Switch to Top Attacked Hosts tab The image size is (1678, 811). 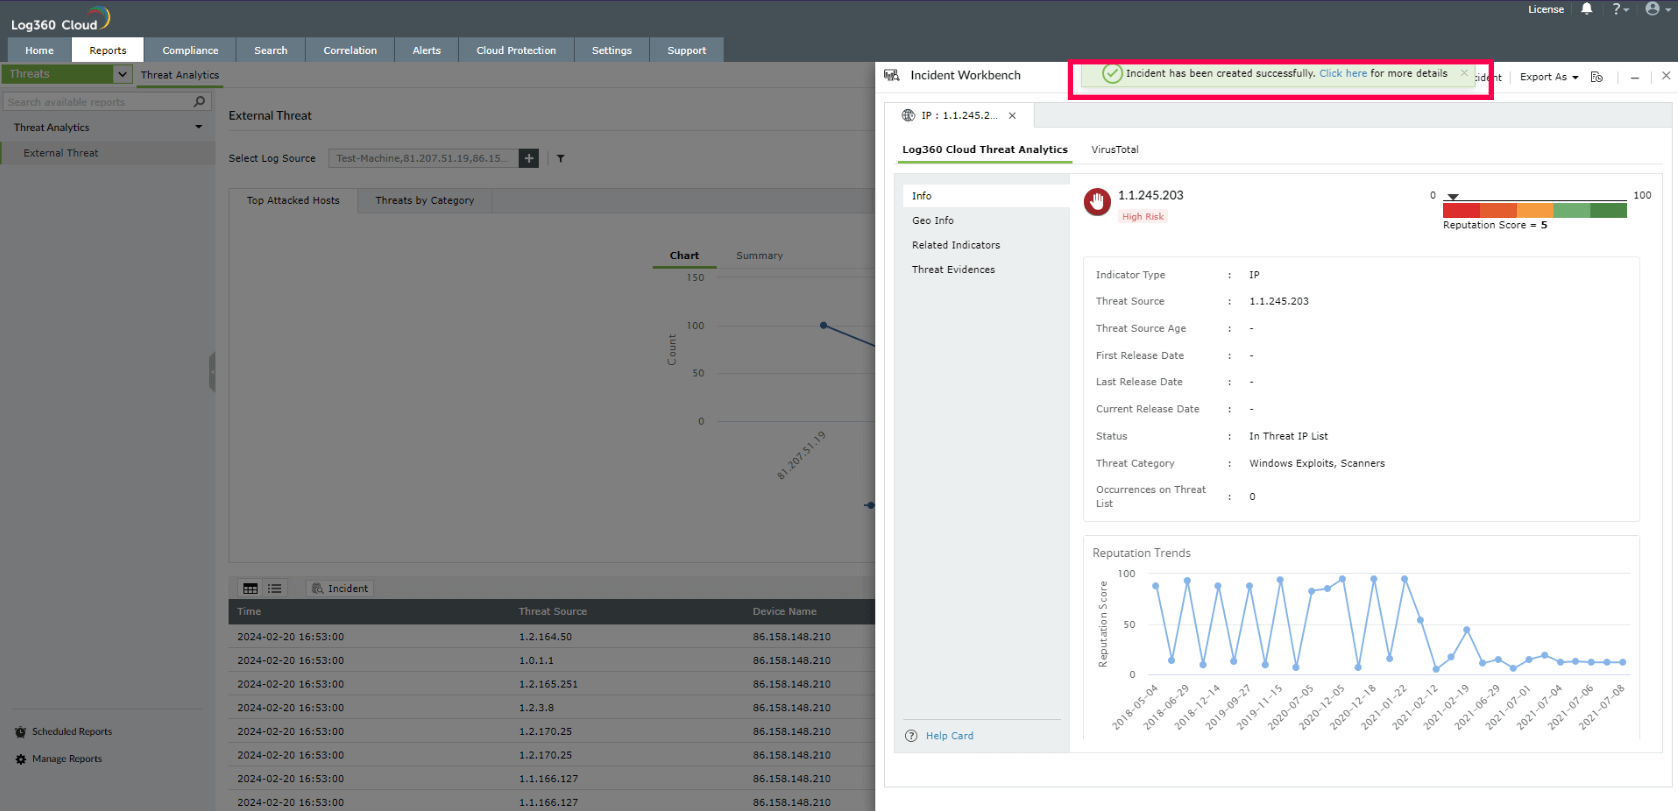[293, 200]
